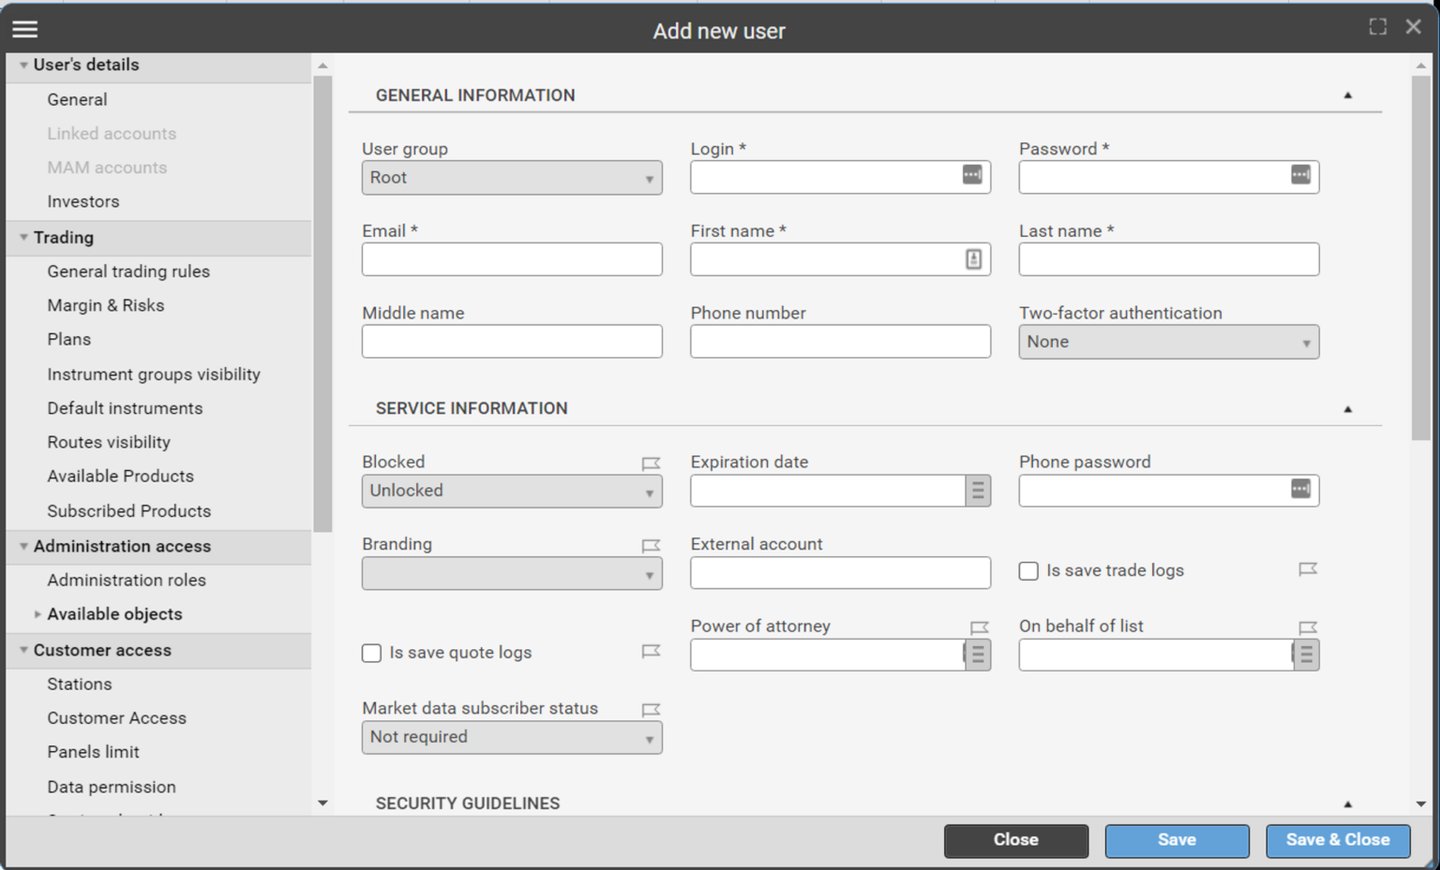Open the On behalf of list picker icon
Image resolution: width=1440 pixels, height=870 pixels.
point(1305,654)
